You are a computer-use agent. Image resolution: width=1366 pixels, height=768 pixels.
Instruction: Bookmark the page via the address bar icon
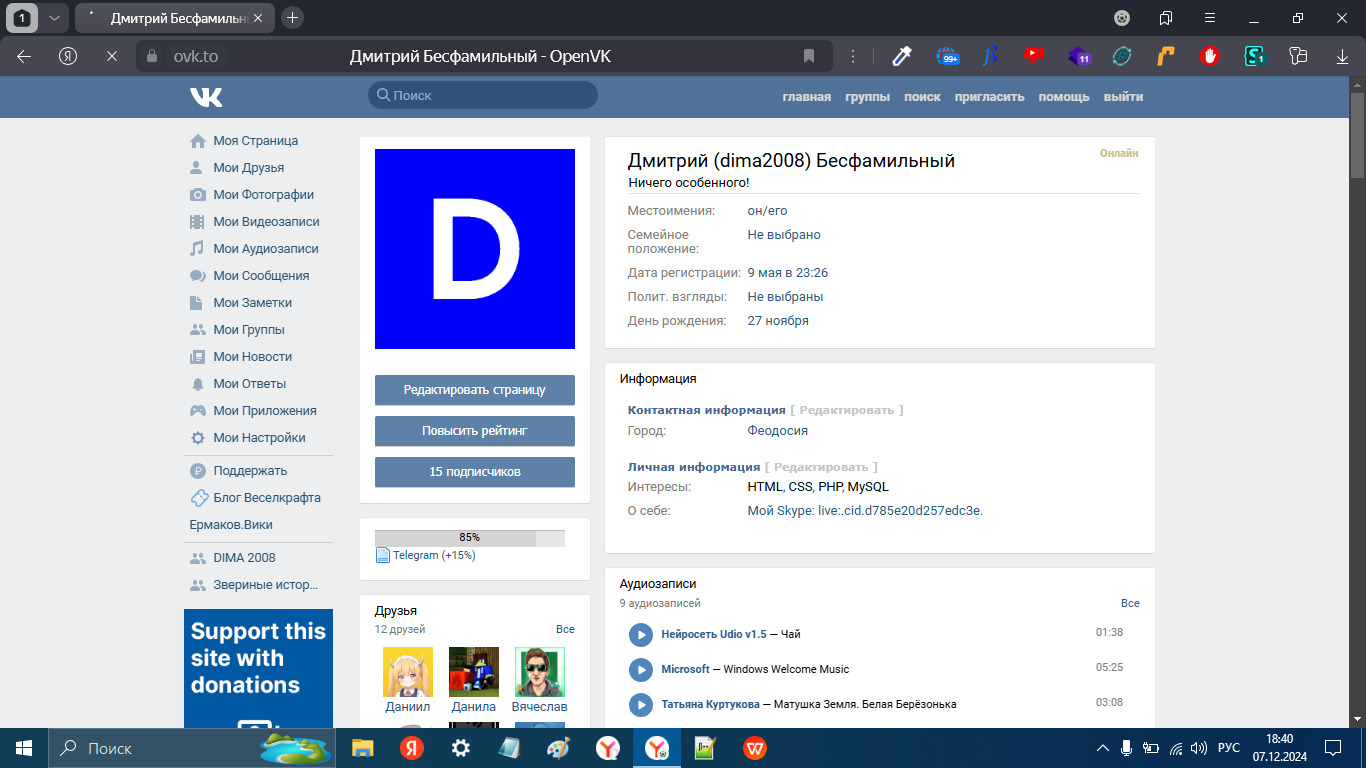[x=809, y=56]
